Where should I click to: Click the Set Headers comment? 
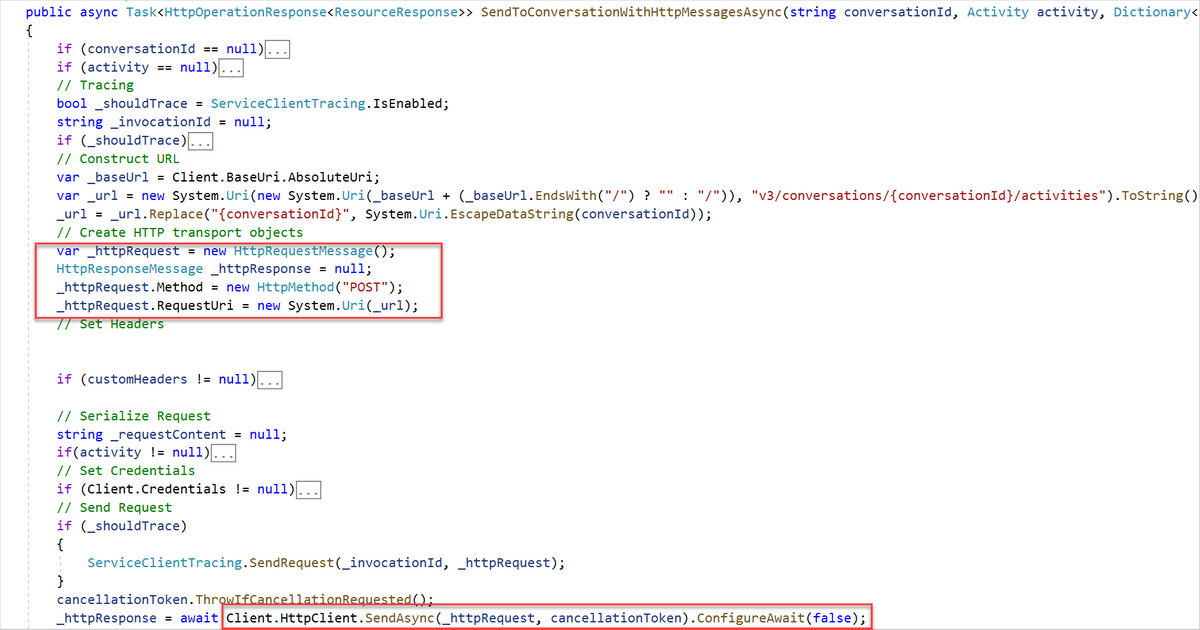[110, 323]
